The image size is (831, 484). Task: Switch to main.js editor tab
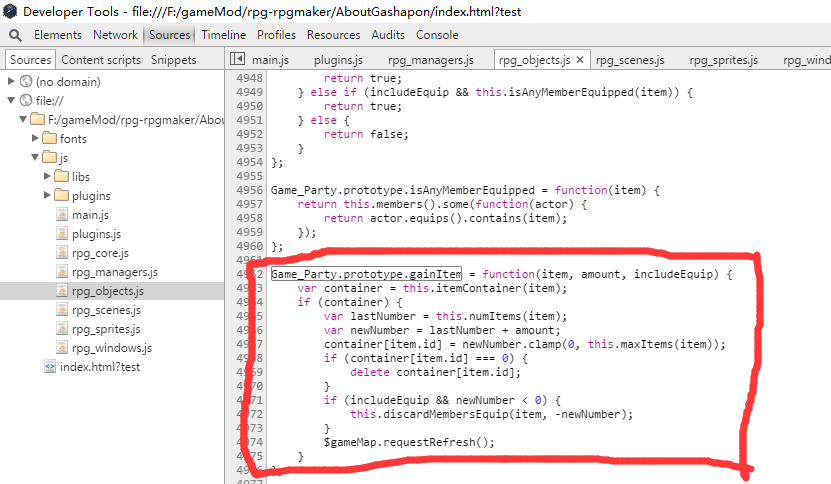270,60
